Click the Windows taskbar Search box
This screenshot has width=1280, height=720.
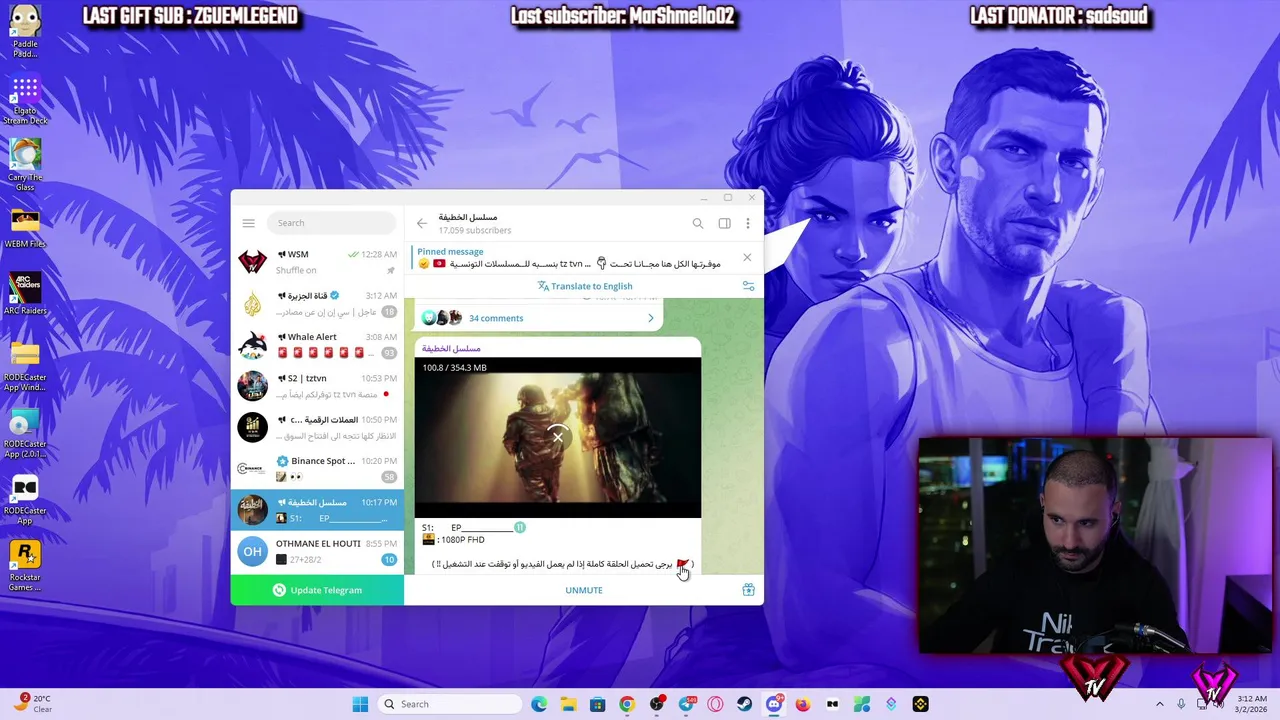[452, 704]
